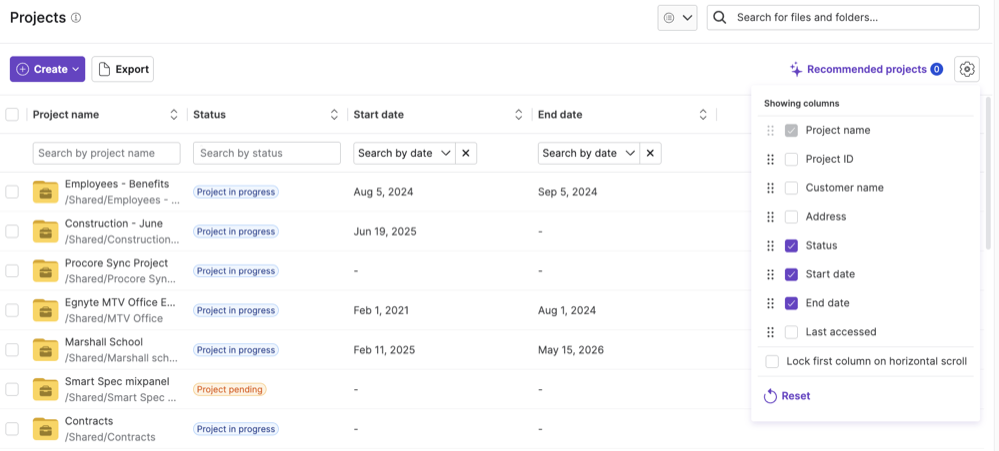Image resolution: width=999 pixels, height=451 pixels.
Task: Click the drag handle beside Last accessed
Action: 770,332
